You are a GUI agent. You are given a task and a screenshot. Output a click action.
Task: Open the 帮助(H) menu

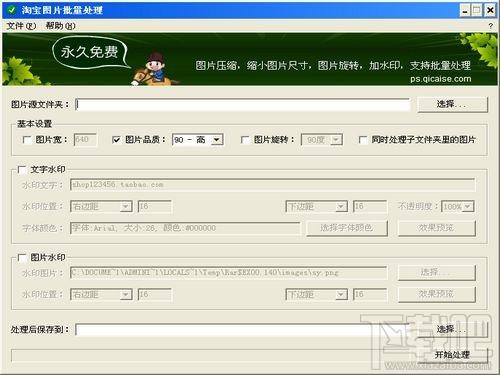(60, 26)
